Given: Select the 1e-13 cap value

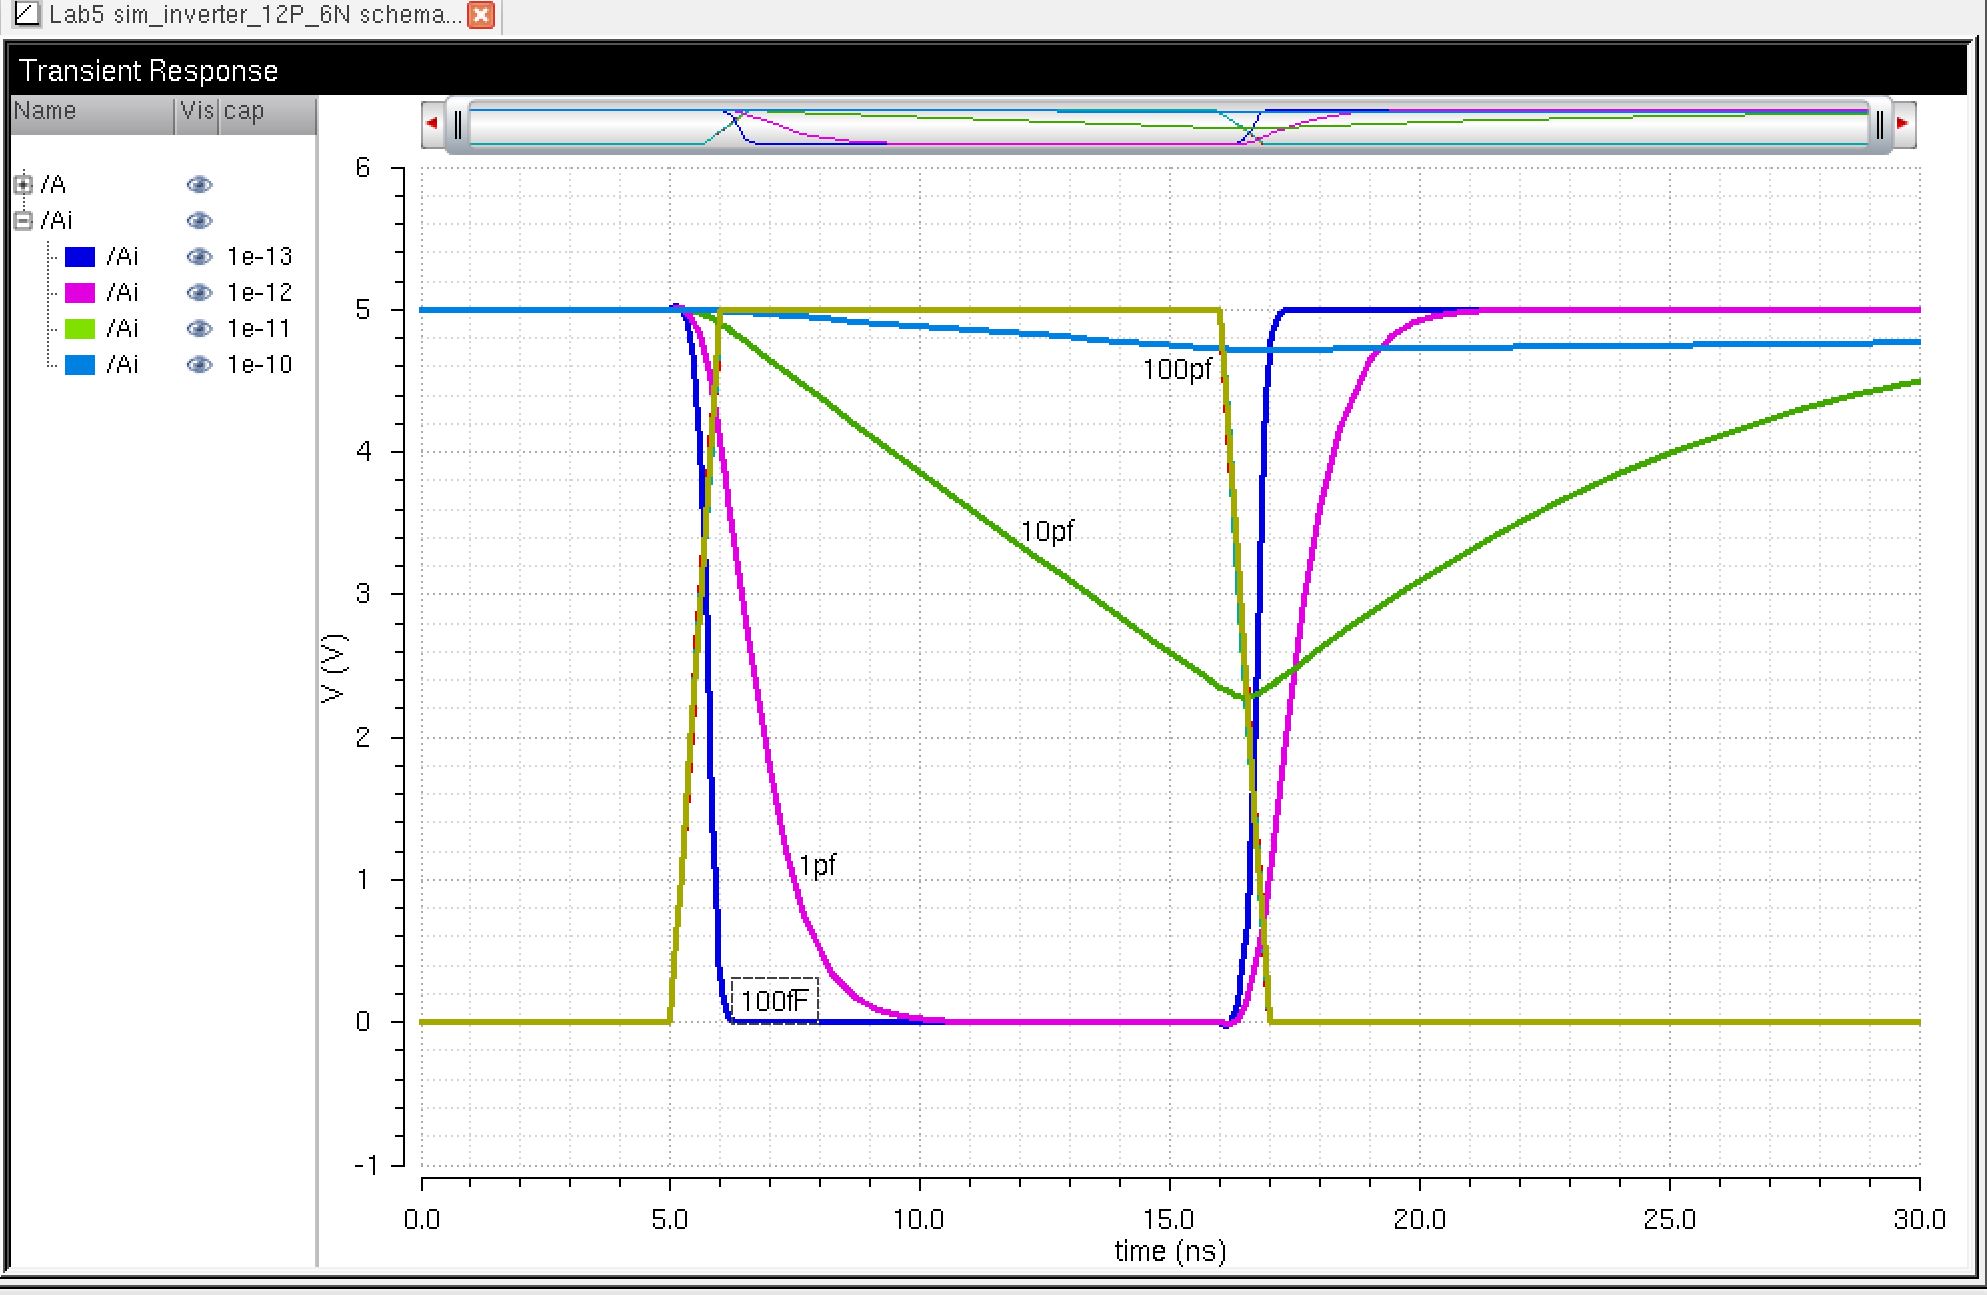Looking at the screenshot, I should click(x=260, y=257).
